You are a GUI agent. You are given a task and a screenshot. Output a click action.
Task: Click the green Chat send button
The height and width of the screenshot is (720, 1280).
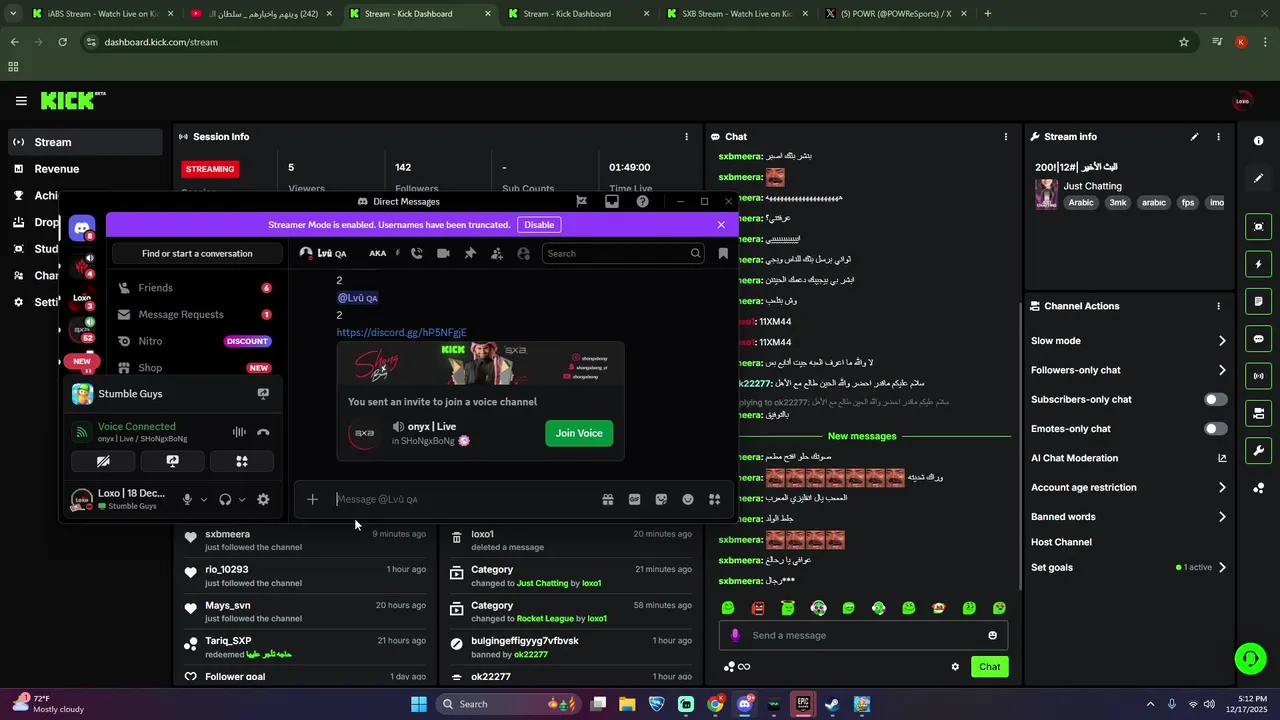(x=989, y=667)
